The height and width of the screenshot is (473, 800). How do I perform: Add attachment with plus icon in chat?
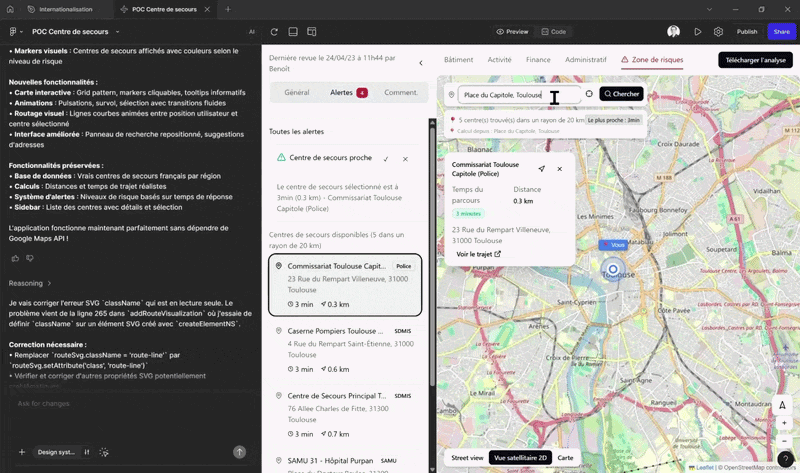point(22,452)
